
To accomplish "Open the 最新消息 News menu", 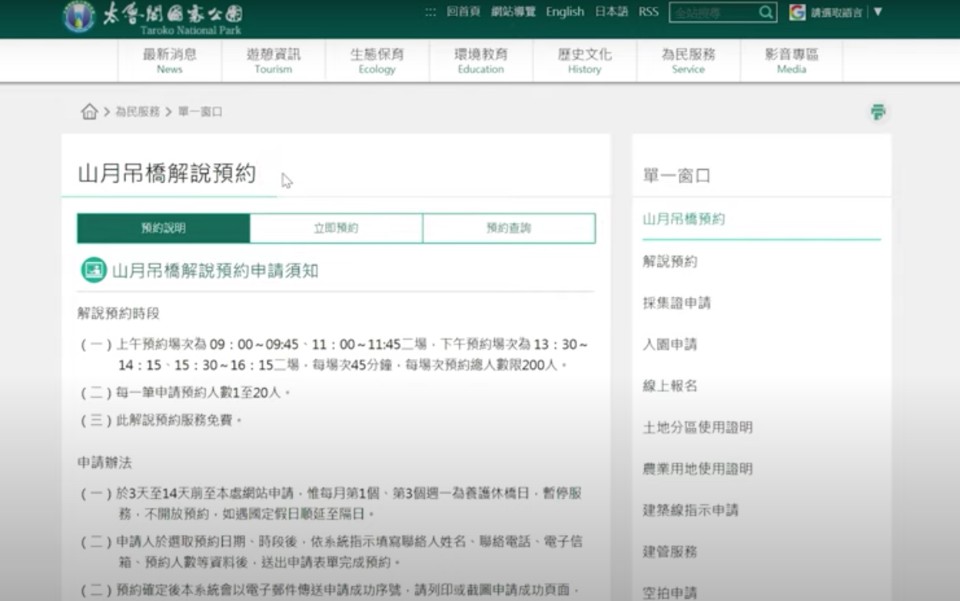I will click(x=170, y=61).
